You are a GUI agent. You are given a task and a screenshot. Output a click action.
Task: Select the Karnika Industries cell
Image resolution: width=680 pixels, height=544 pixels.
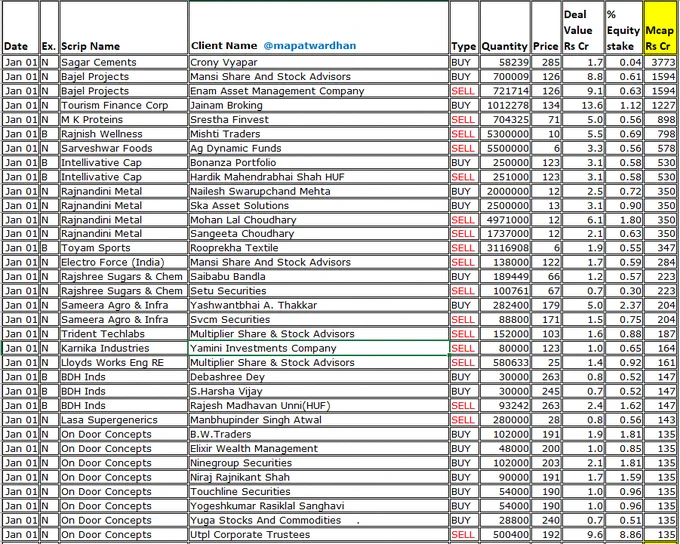[x=124, y=348]
